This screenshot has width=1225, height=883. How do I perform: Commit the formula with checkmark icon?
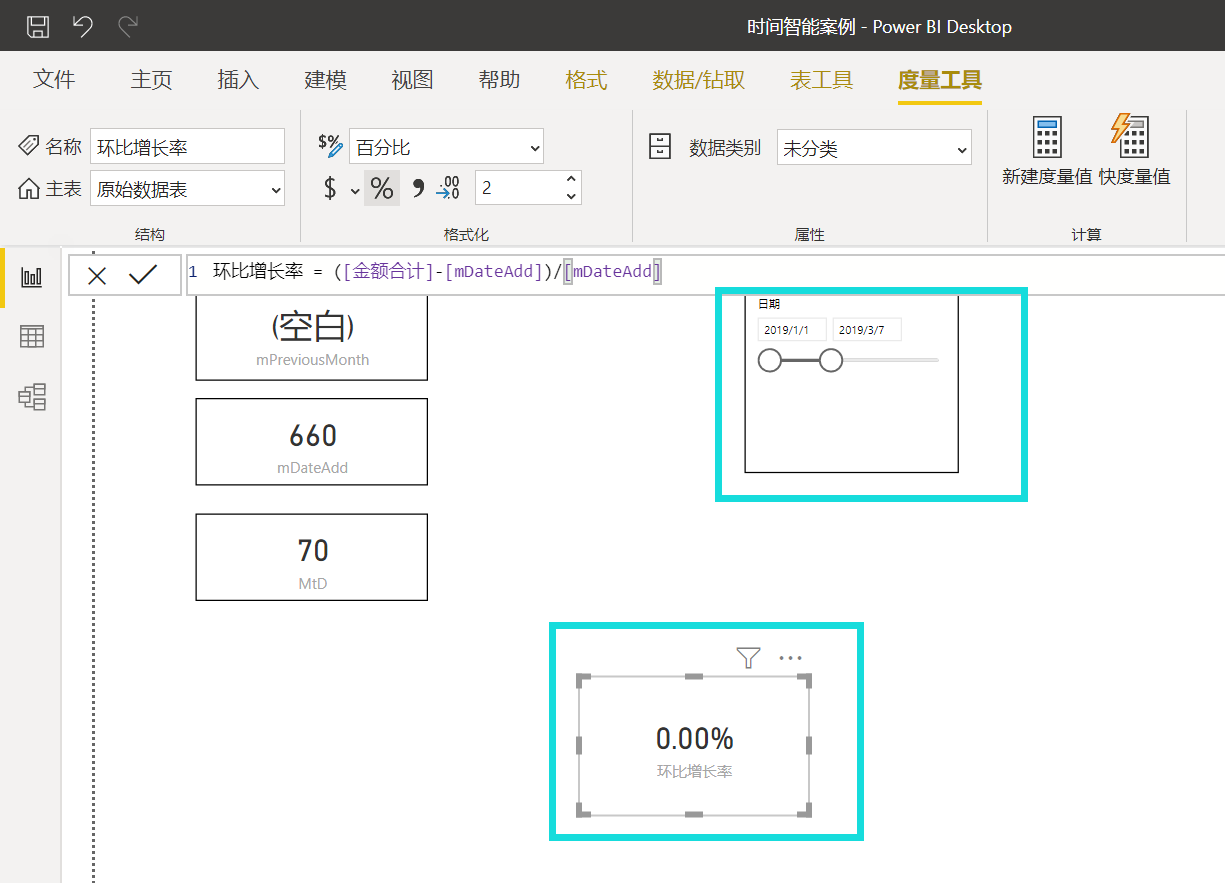144,275
